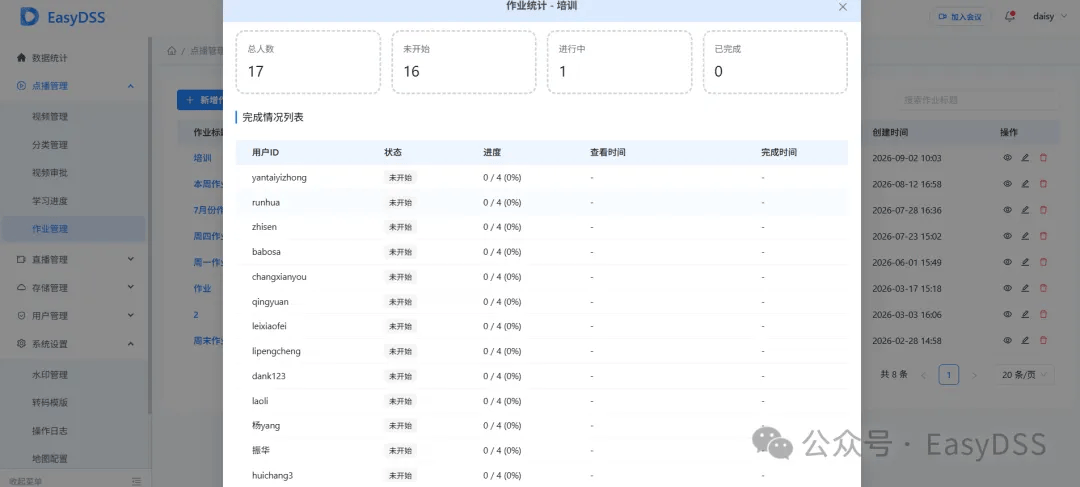Click the EasyDSS logo icon

[29, 17]
